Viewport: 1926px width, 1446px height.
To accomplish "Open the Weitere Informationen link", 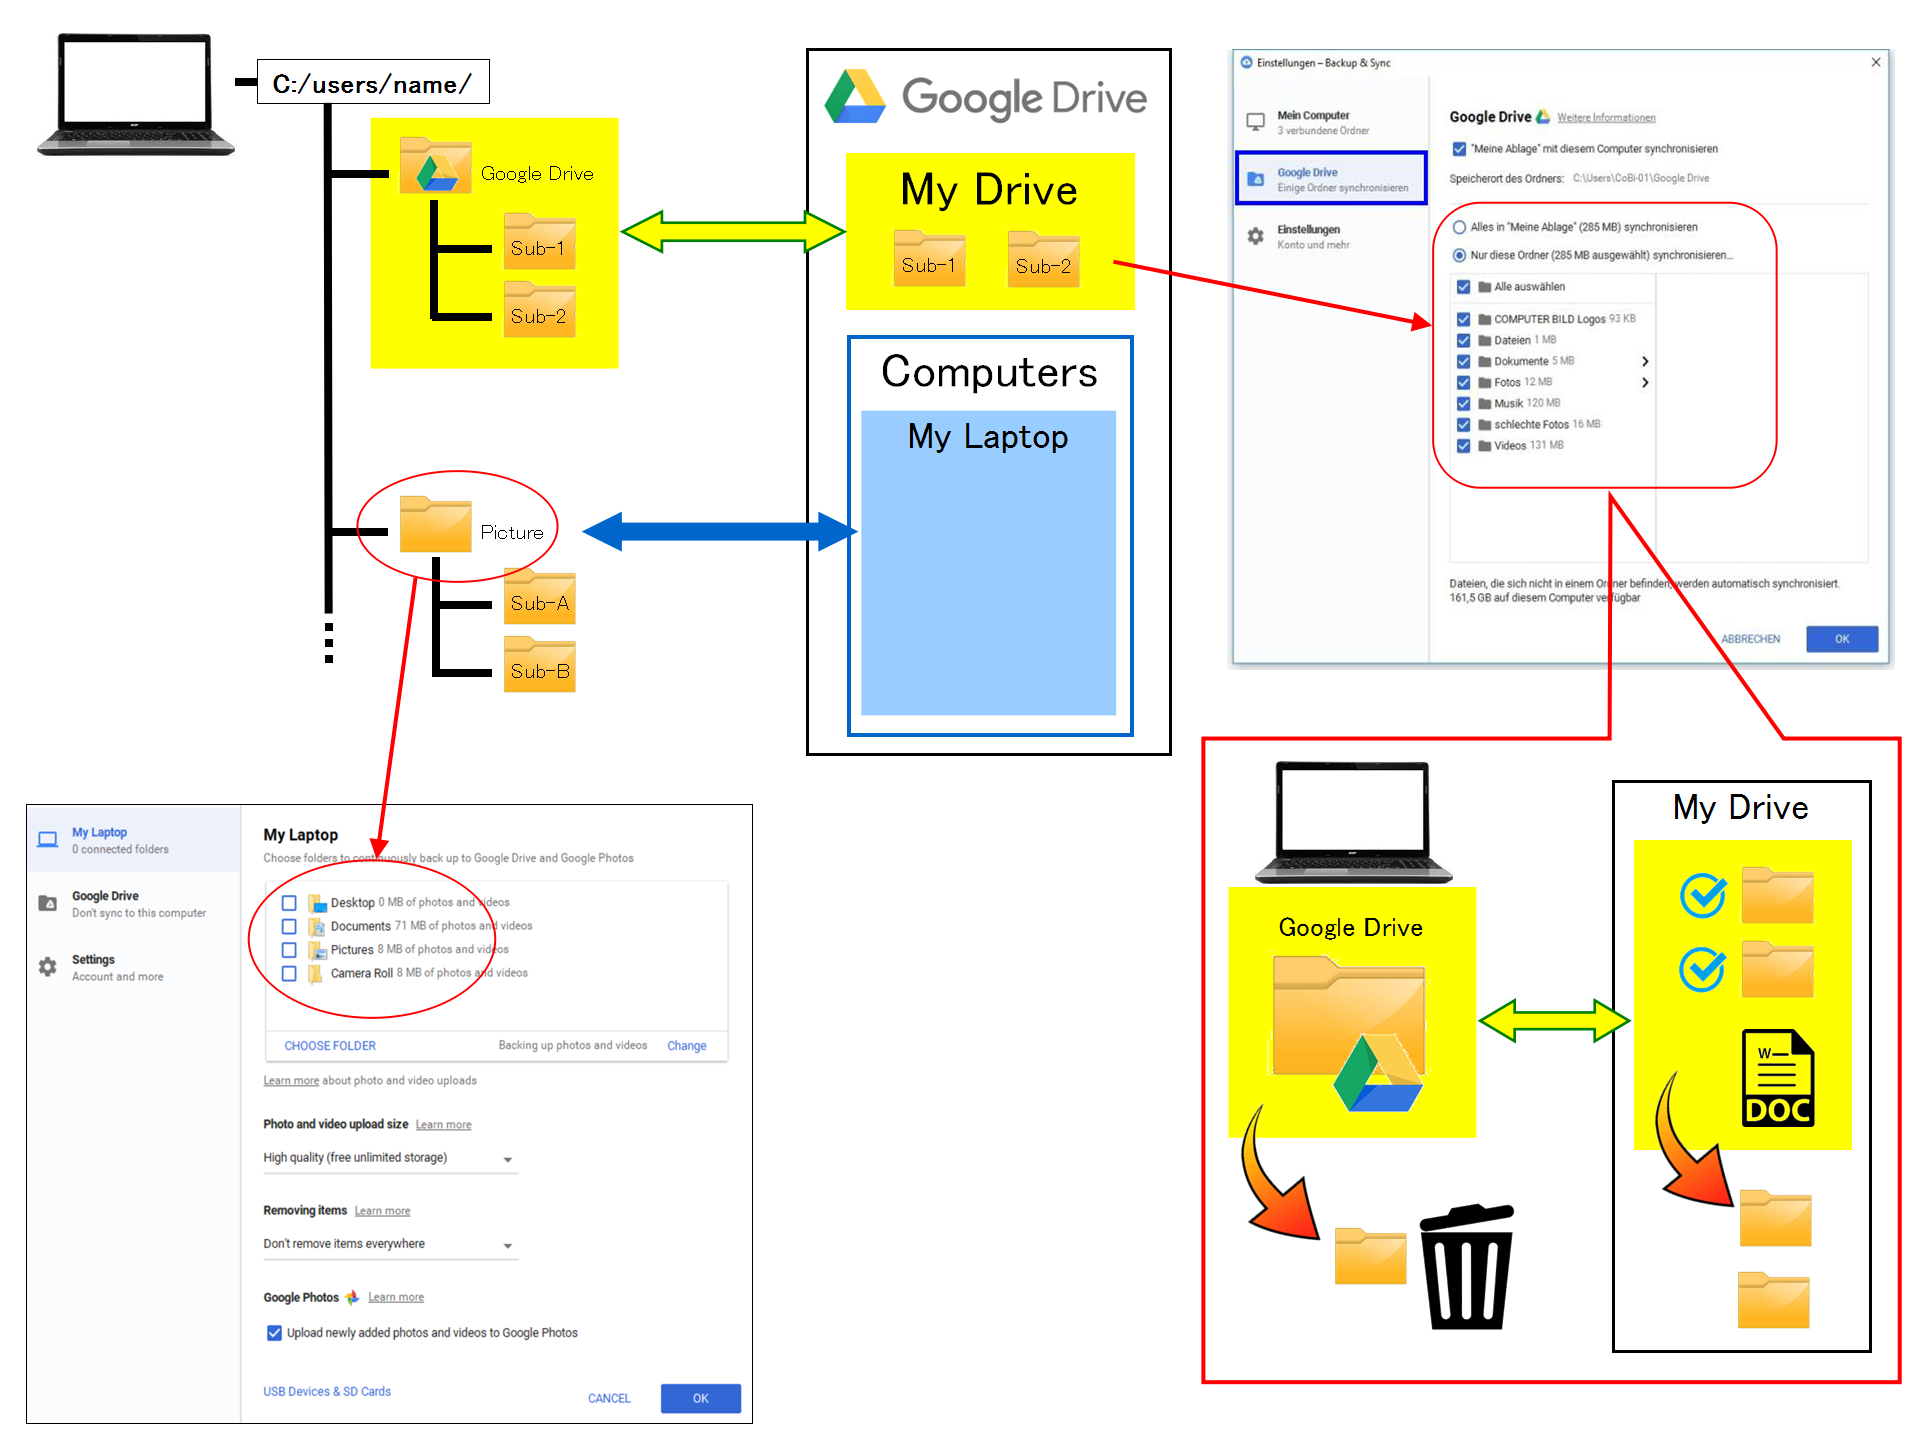I will coord(1606,118).
